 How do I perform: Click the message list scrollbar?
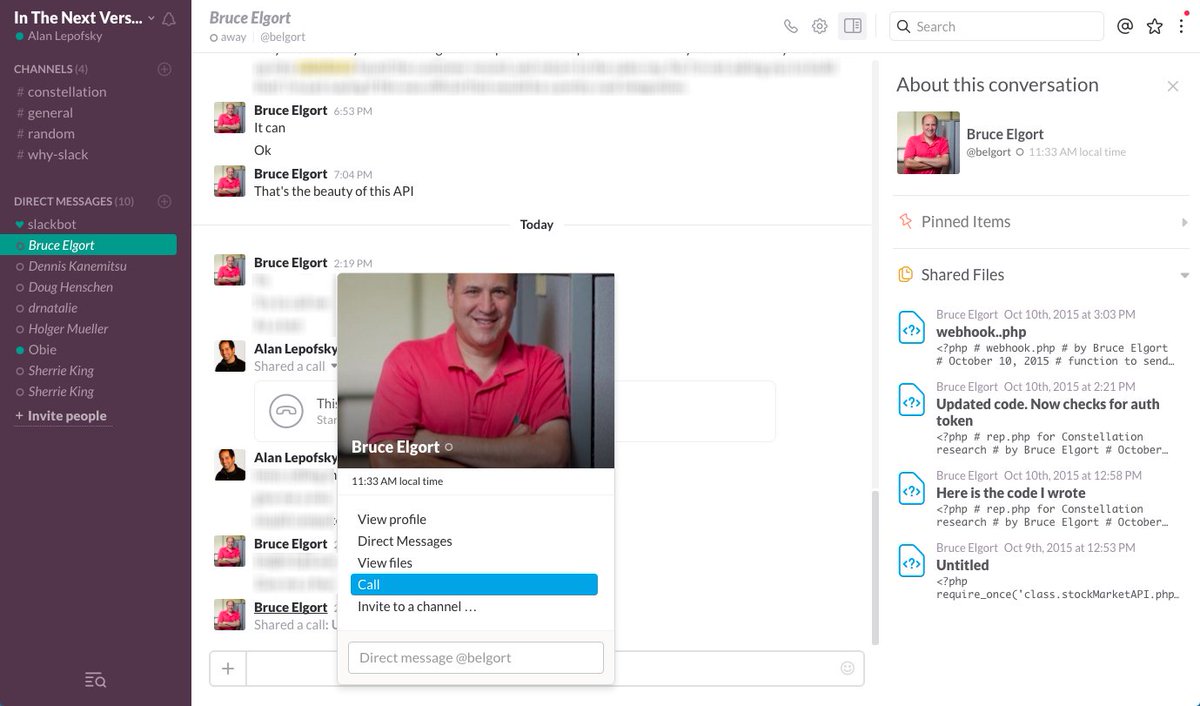click(x=875, y=567)
